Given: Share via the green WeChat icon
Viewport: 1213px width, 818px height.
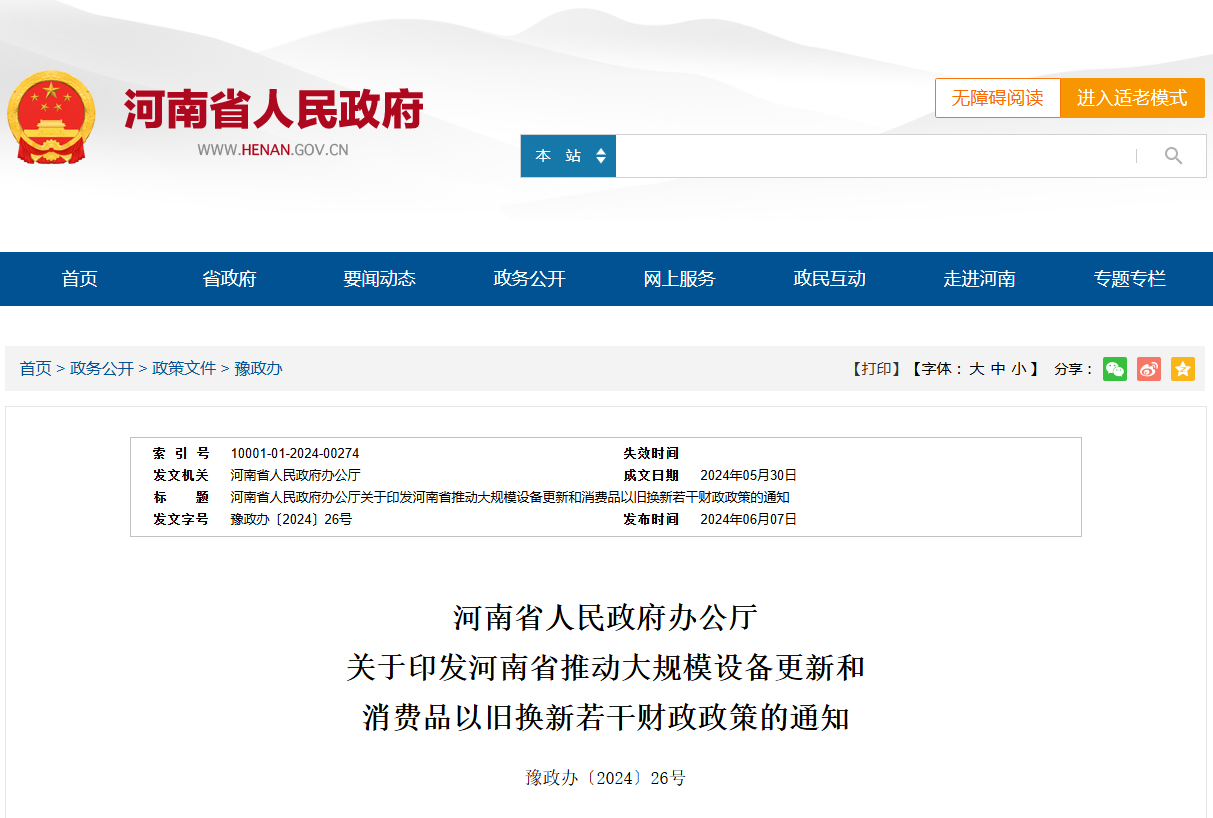Looking at the screenshot, I should click(1115, 369).
